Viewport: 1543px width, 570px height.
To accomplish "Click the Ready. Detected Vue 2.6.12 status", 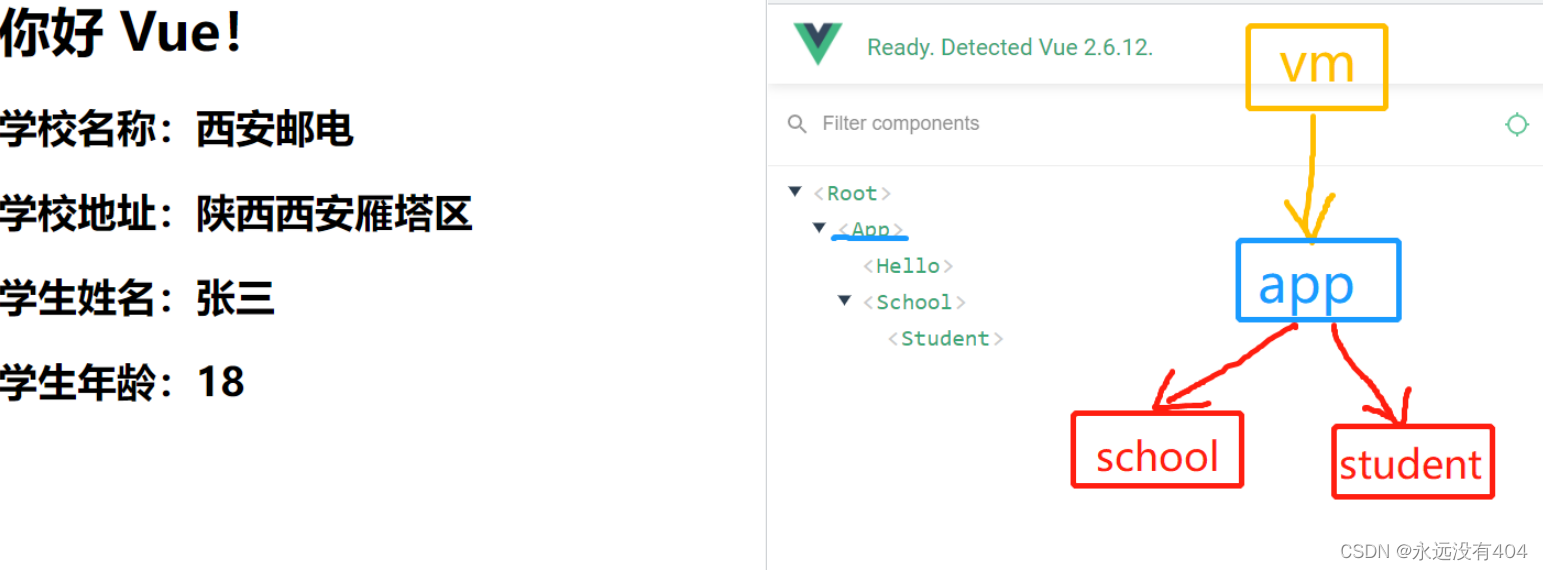I will pyautogui.click(x=1009, y=47).
